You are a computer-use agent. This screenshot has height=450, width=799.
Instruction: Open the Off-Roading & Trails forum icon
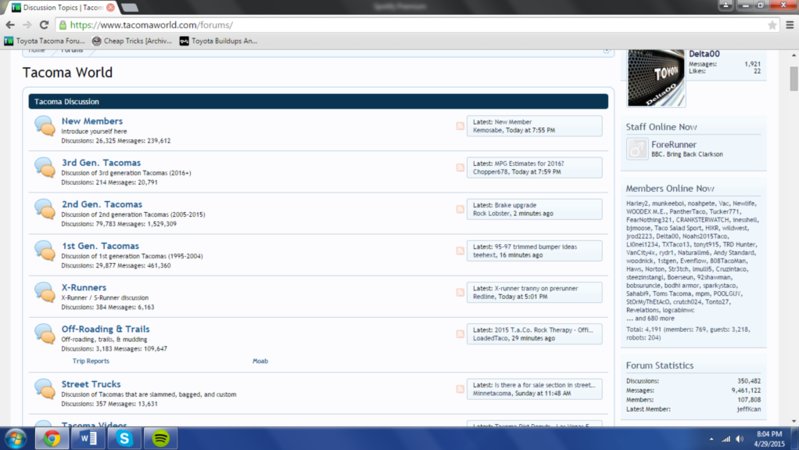45,334
